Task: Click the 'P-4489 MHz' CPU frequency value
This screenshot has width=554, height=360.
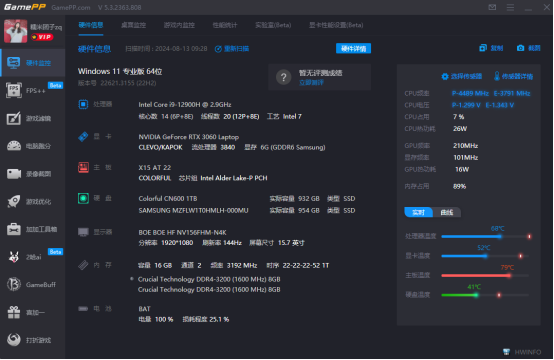Action: (x=470, y=93)
